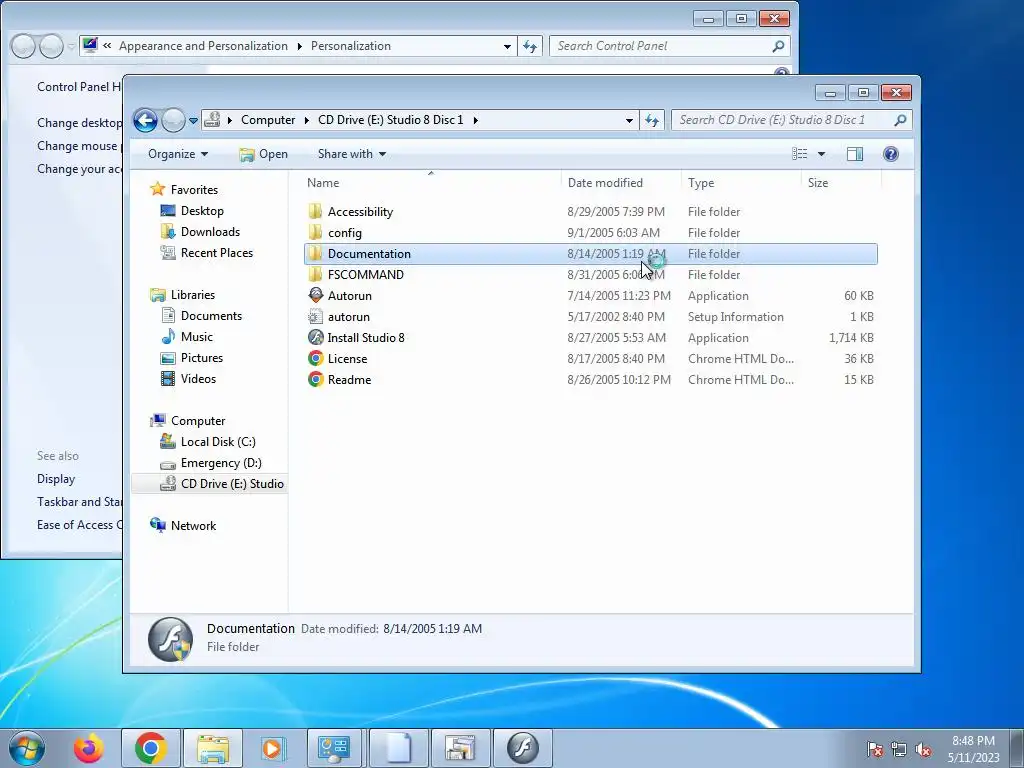Select the License Chrome HTML icon
Viewport: 1024px width, 768px height.
coord(315,359)
